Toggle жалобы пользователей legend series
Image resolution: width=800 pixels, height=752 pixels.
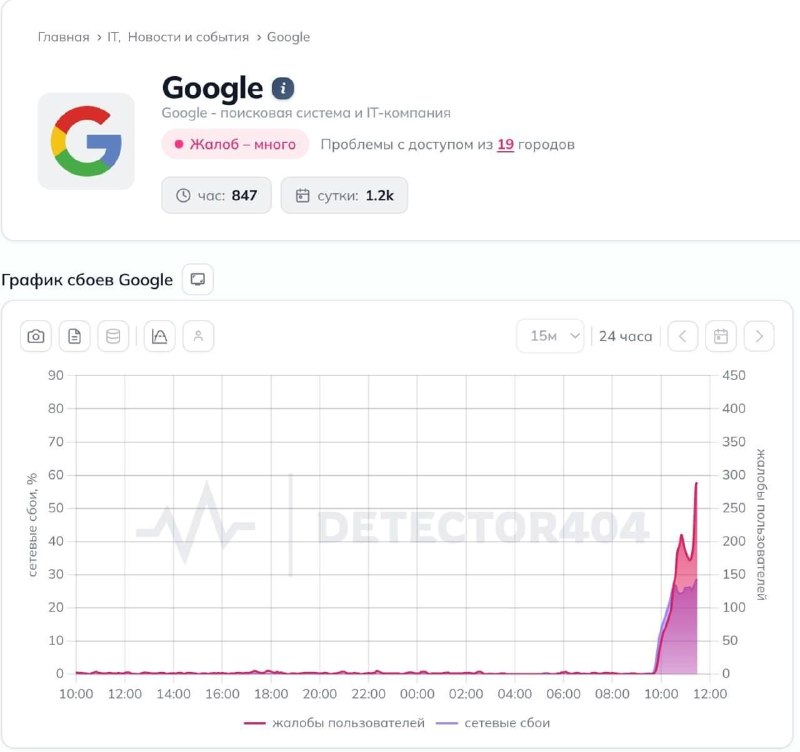334,723
